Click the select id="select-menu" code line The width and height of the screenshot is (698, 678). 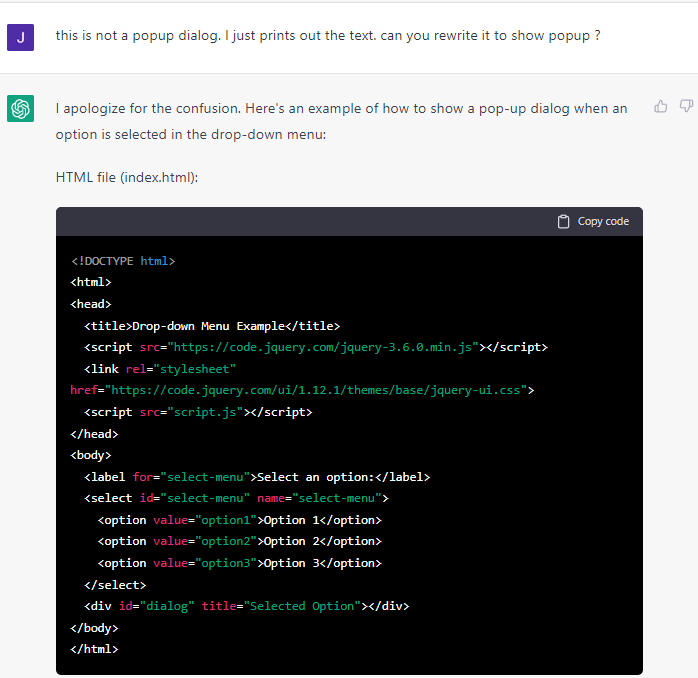tap(236, 498)
